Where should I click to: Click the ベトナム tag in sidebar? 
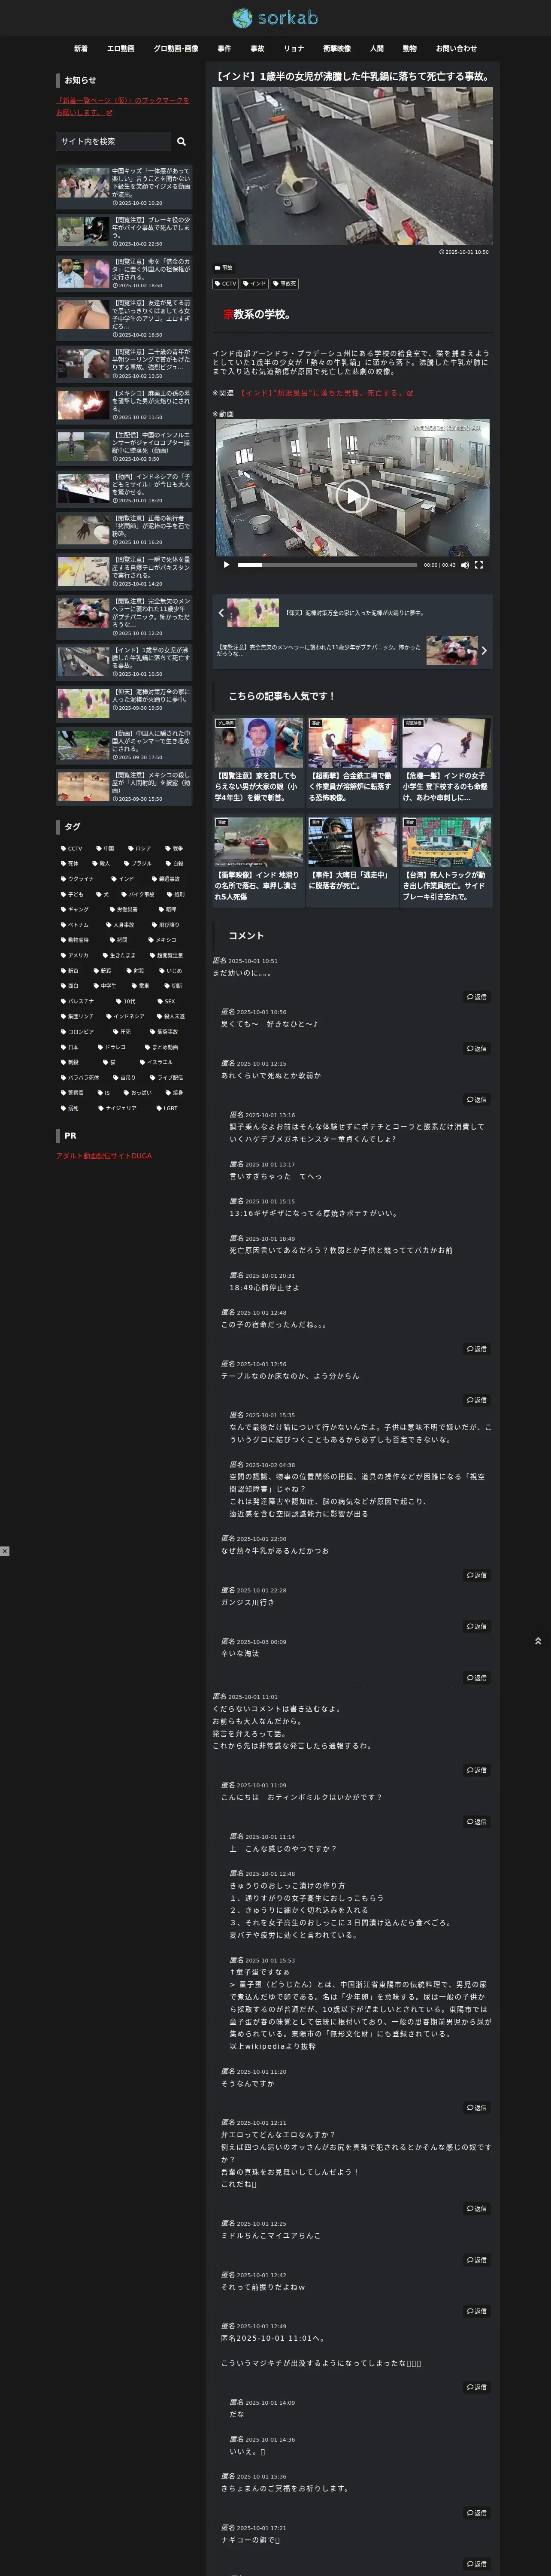tap(75, 925)
